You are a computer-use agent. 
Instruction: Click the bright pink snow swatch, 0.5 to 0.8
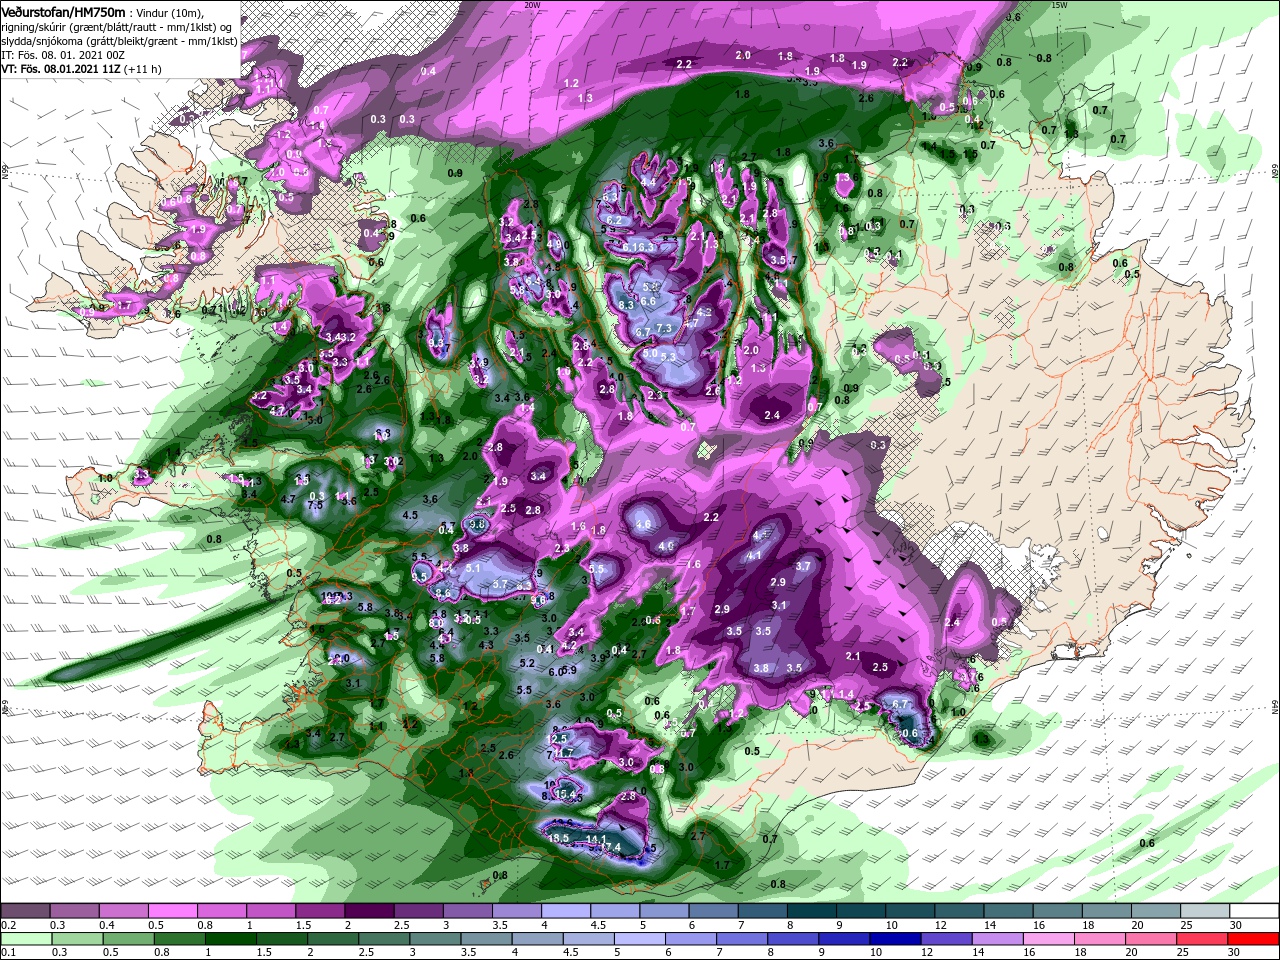172,911
